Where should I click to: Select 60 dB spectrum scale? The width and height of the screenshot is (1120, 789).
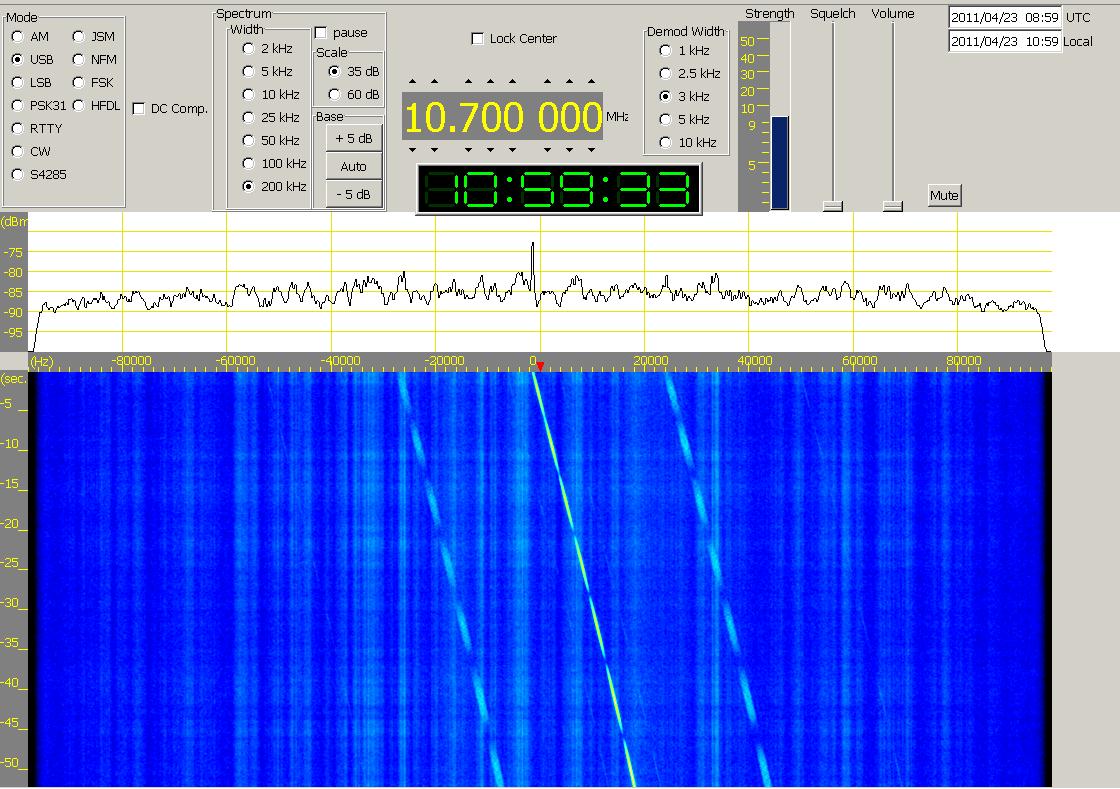point(334,95)
